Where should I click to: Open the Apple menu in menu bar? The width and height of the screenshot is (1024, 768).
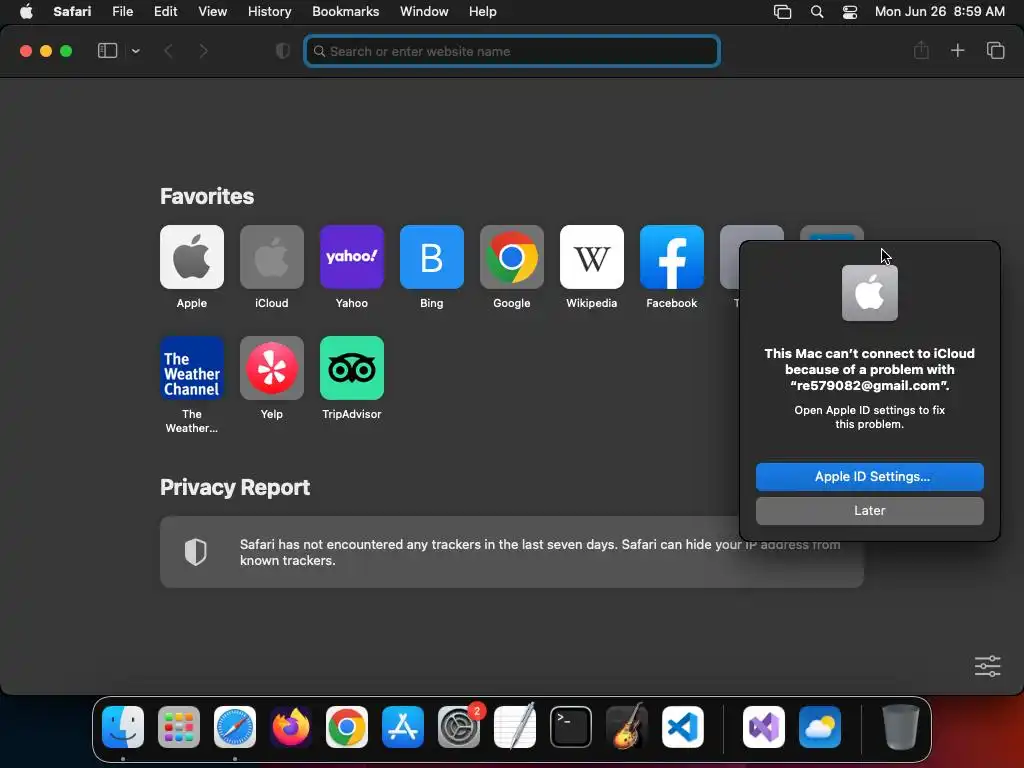(x=26, y=12)
